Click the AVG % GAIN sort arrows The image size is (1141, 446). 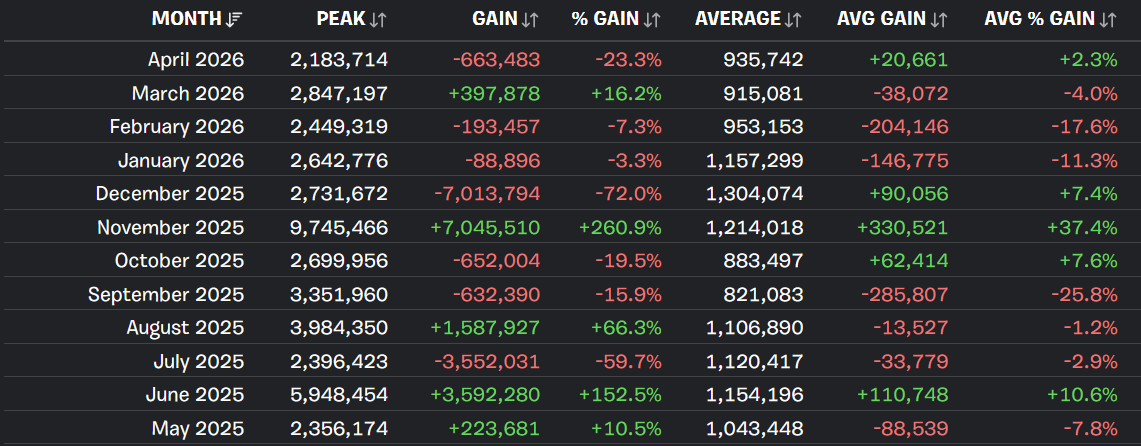(x=1108, y=20)
